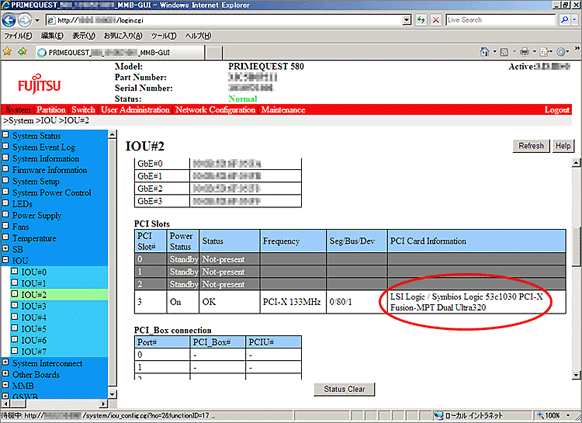582x423 pixels.
Task: Open the System Event Log link
Action: coord(44,147)
